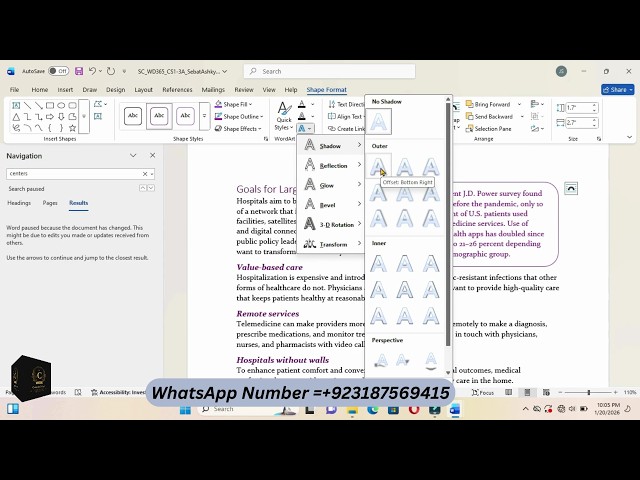Open the 3-D Rotation submenu
This screenshot has height=480, width=640.
click(331, 224)
